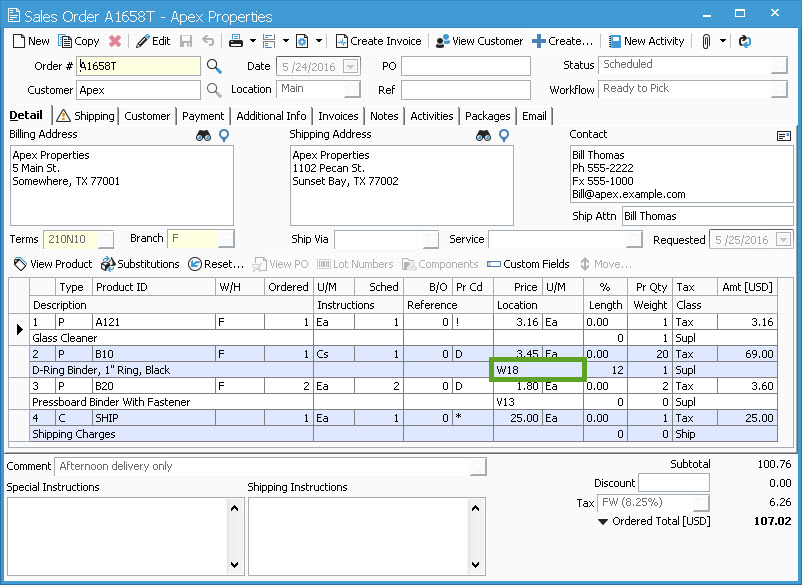Search for an order number using the magnifier

point(214,66)
